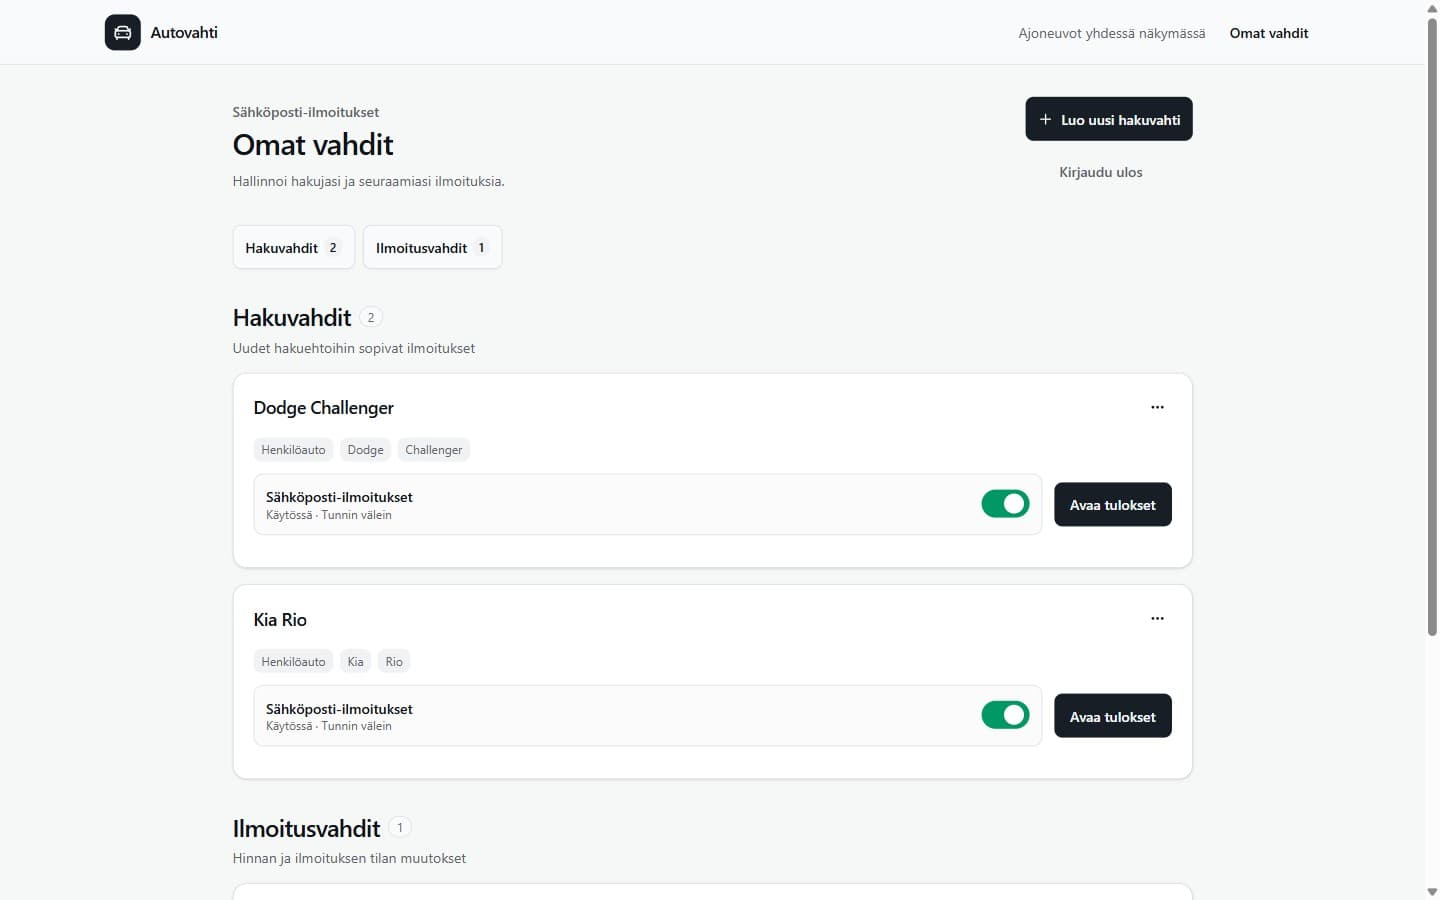Click Avaa tulokset for Dodge Challenger
The height and width of the screenshot is (900, 1440).
[1113, 505]
